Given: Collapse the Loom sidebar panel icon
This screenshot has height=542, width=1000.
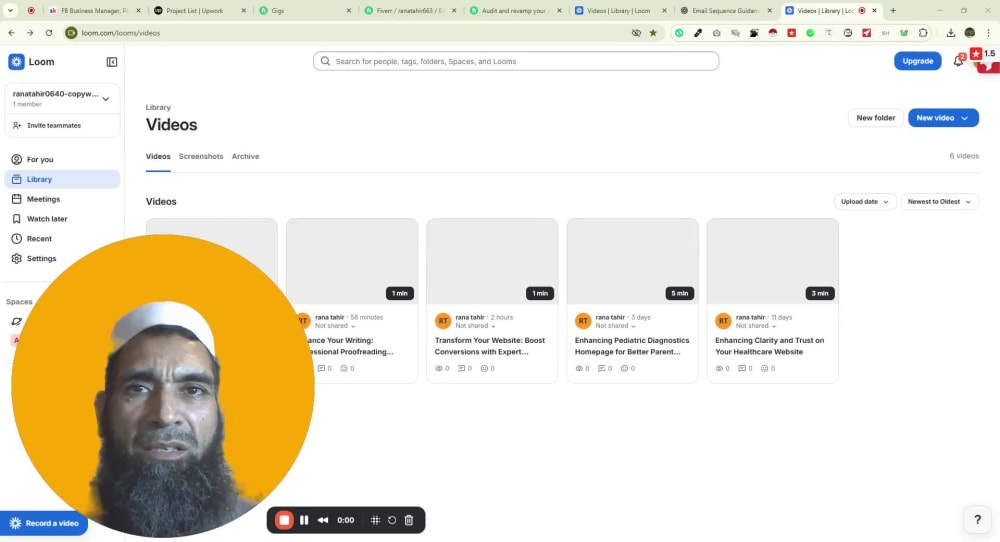Looking at the screenshot, I should point(112,62).
